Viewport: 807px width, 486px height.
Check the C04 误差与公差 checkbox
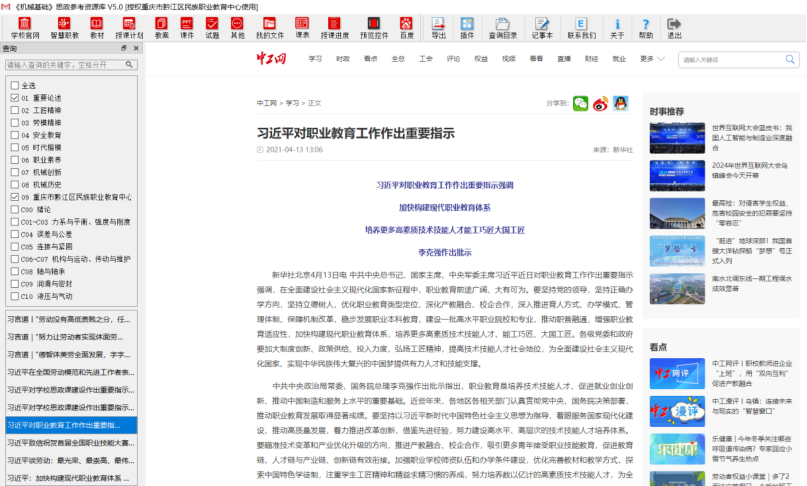15,234
